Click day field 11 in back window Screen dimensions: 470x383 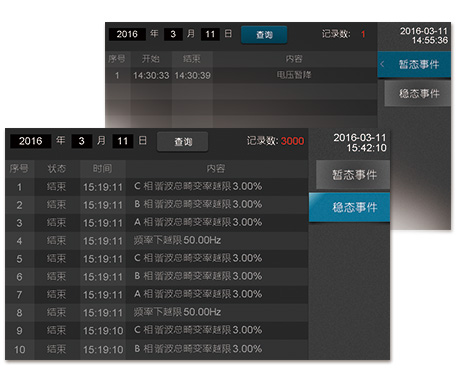click(x=210, y=34)
